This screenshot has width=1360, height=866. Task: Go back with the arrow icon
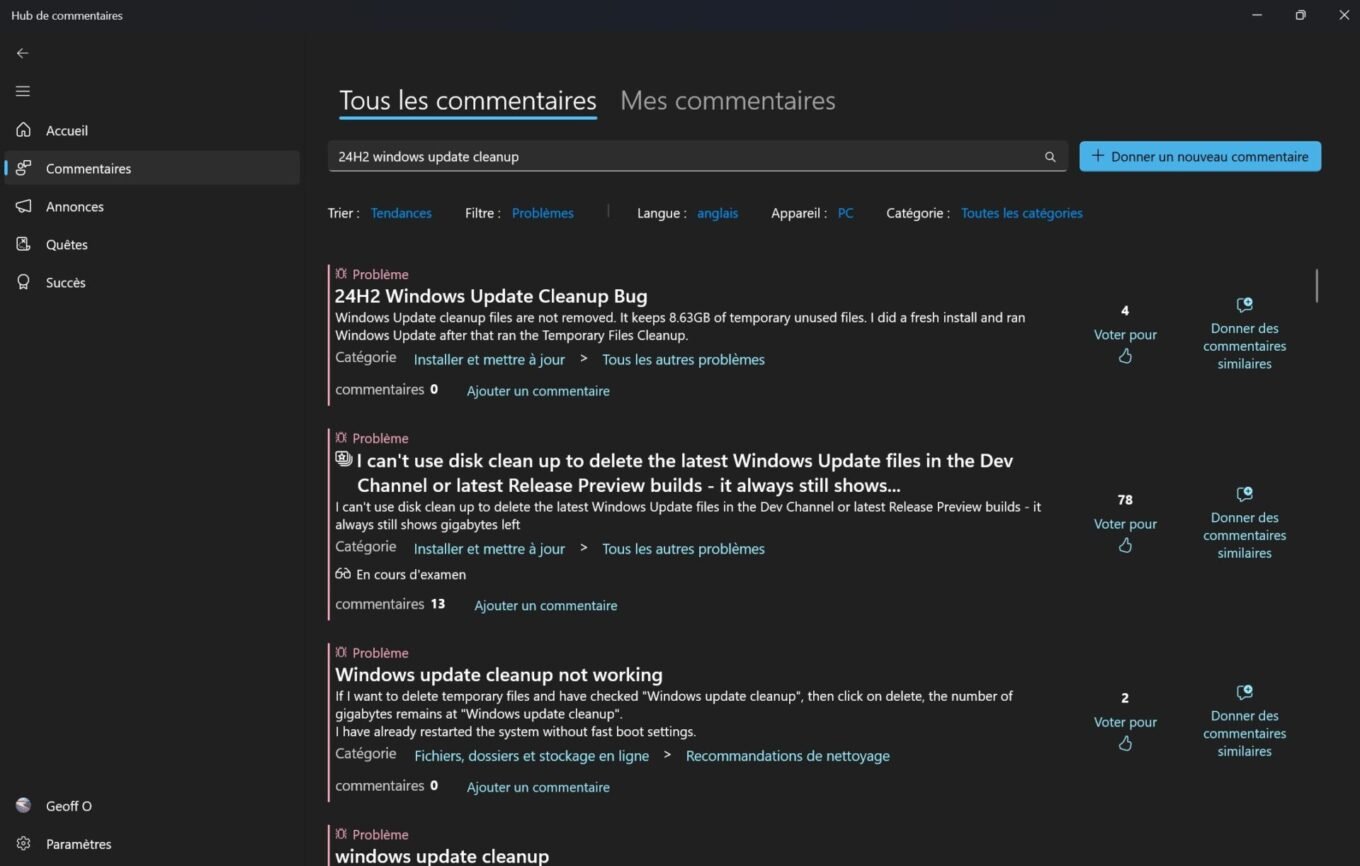pos(23,53)
